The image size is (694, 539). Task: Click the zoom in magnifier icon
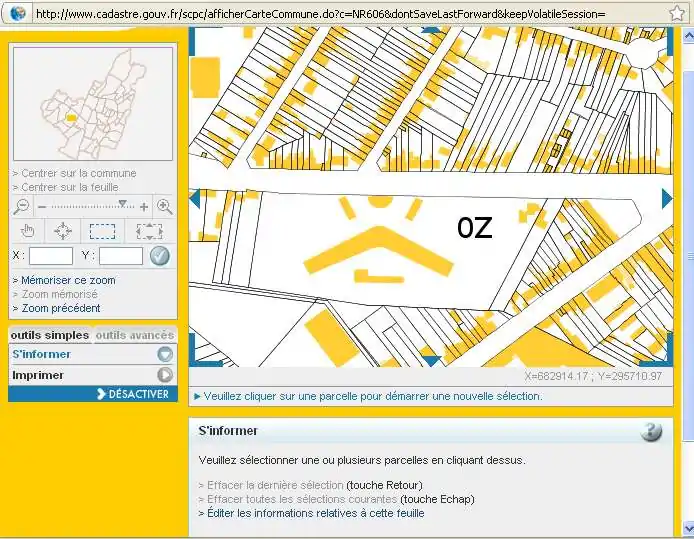pos(165,207)
